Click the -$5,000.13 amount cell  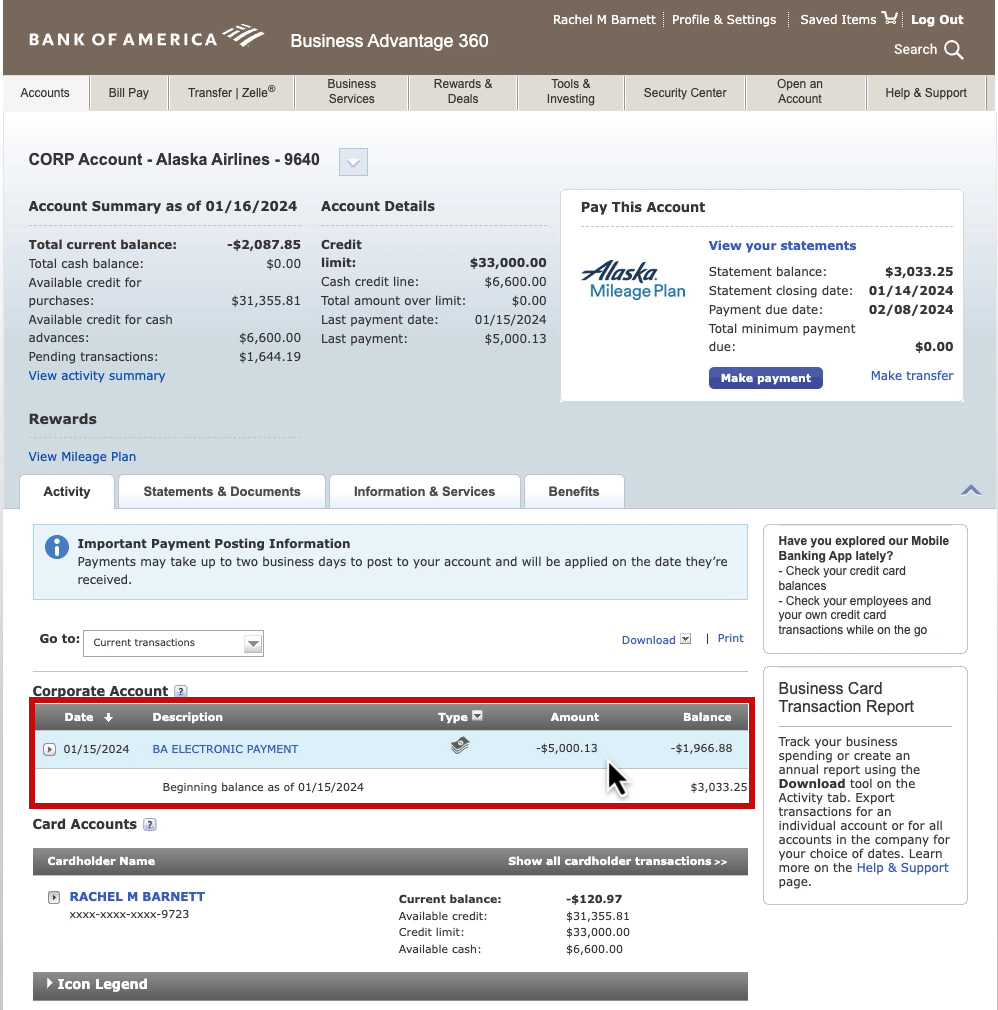[x=567, y=748]
